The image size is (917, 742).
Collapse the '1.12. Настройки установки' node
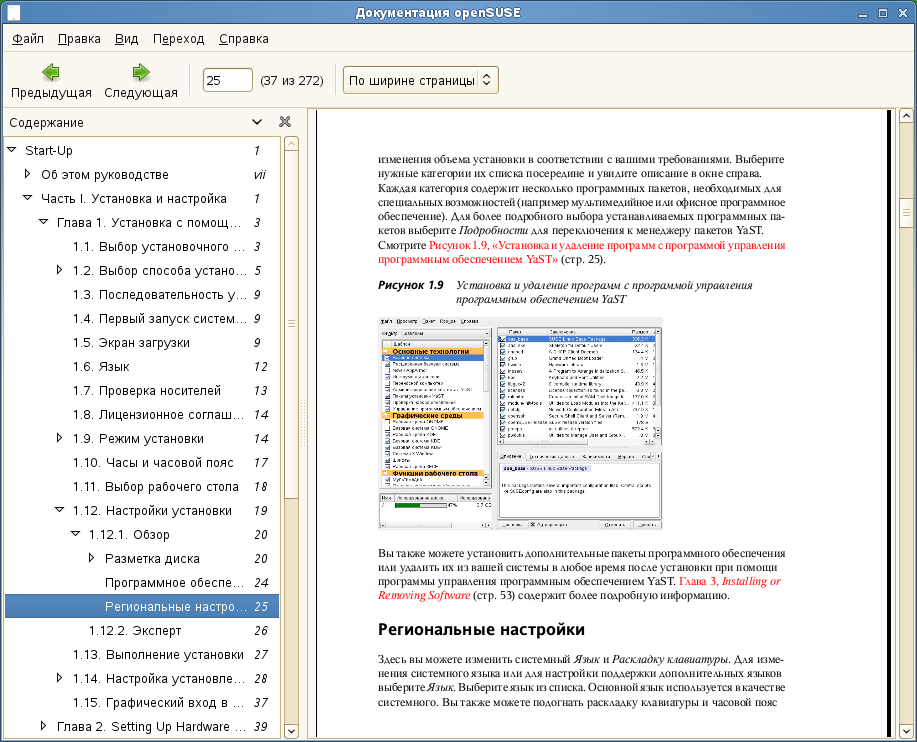click(x=59, y=511)
